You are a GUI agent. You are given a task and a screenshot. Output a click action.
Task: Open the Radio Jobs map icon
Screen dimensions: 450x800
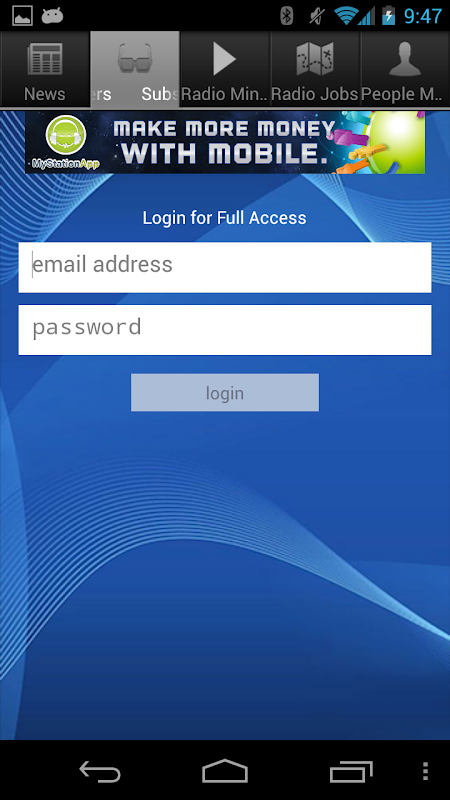[x=315, y=59]
